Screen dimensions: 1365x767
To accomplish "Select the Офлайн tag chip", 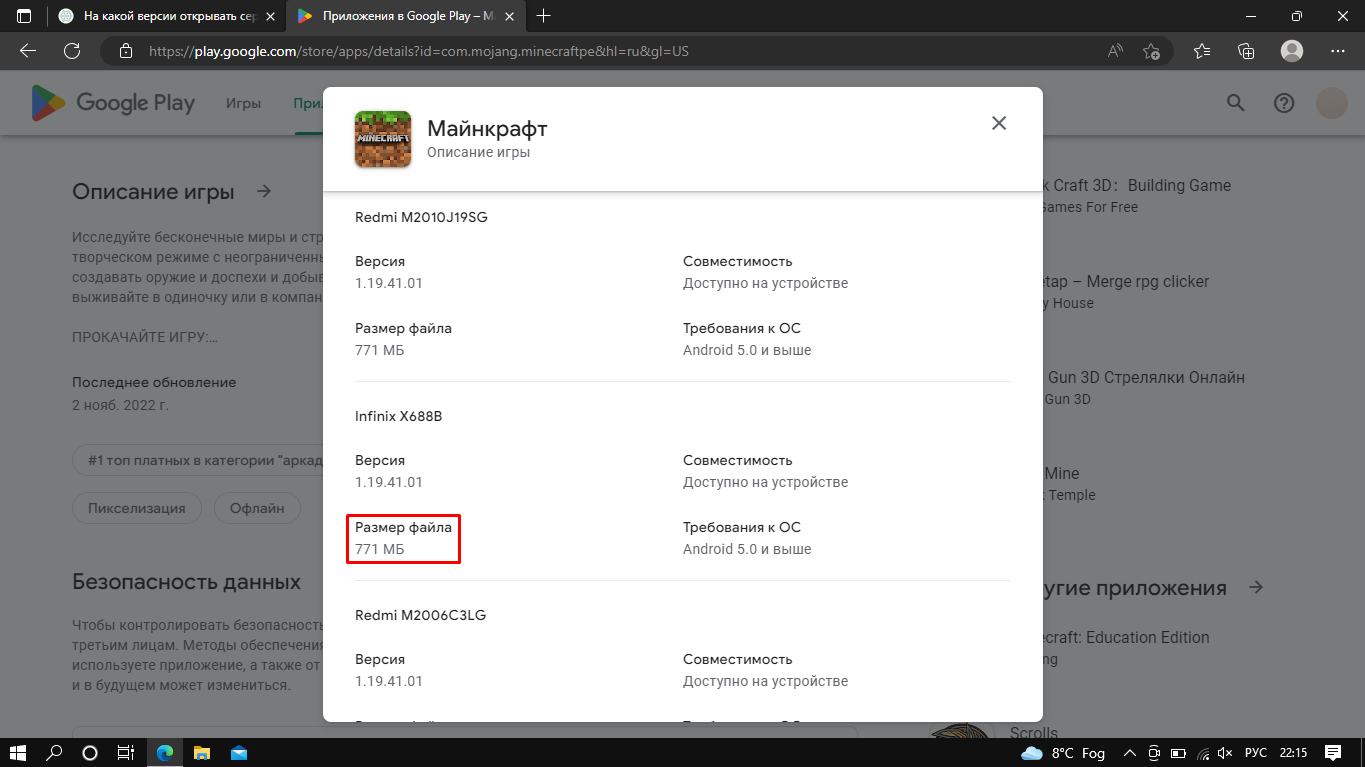I will pos(258,508).
